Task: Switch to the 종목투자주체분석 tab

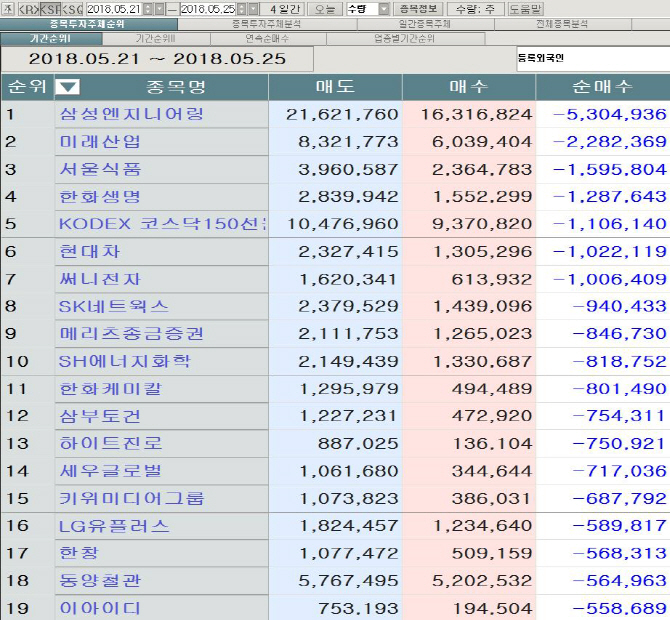Action: (267, 24)
